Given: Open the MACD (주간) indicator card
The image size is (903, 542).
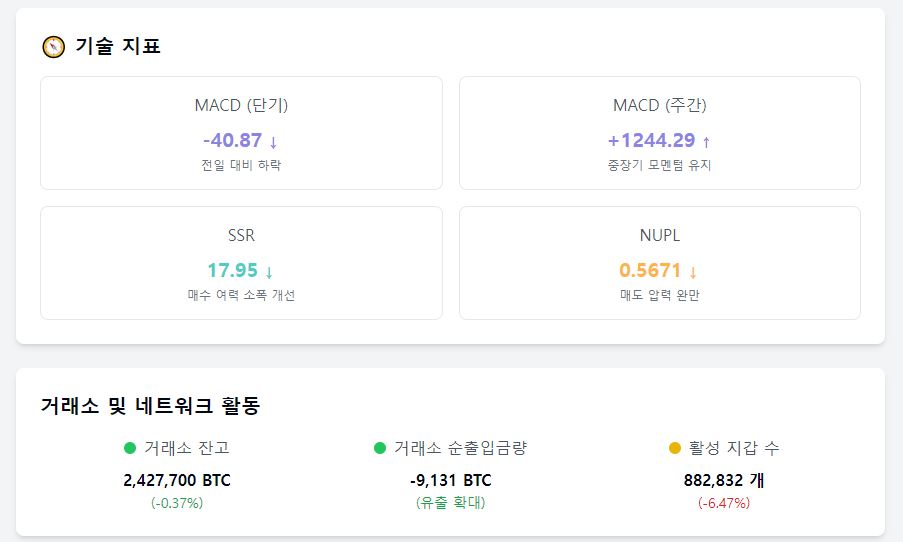Looking at the screenshot, I should 660,133.
